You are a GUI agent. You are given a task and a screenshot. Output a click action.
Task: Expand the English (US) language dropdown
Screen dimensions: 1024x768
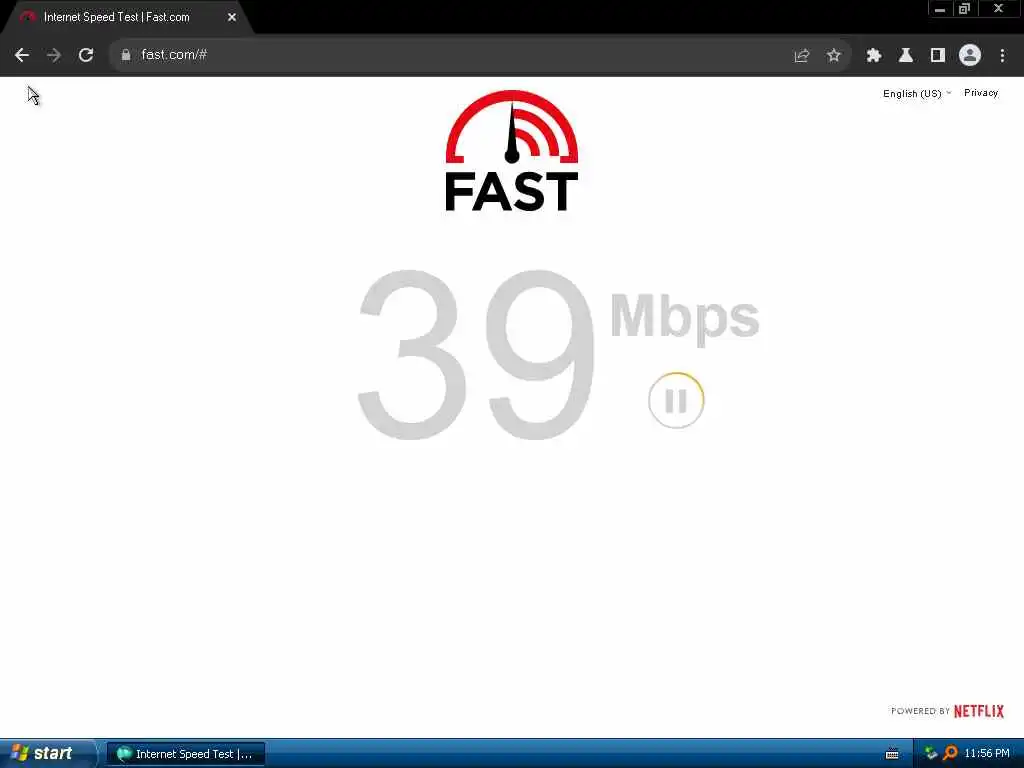pyautogui.click(x=917, y=93)
